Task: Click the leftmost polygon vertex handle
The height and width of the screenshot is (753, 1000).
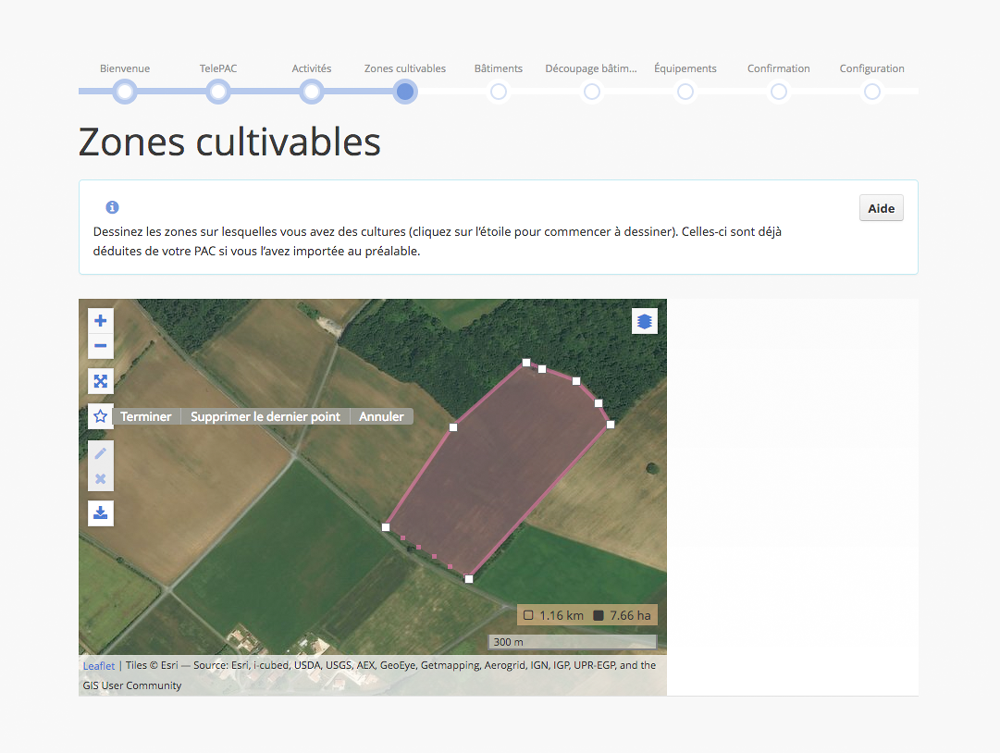Action: click(385, 527)
